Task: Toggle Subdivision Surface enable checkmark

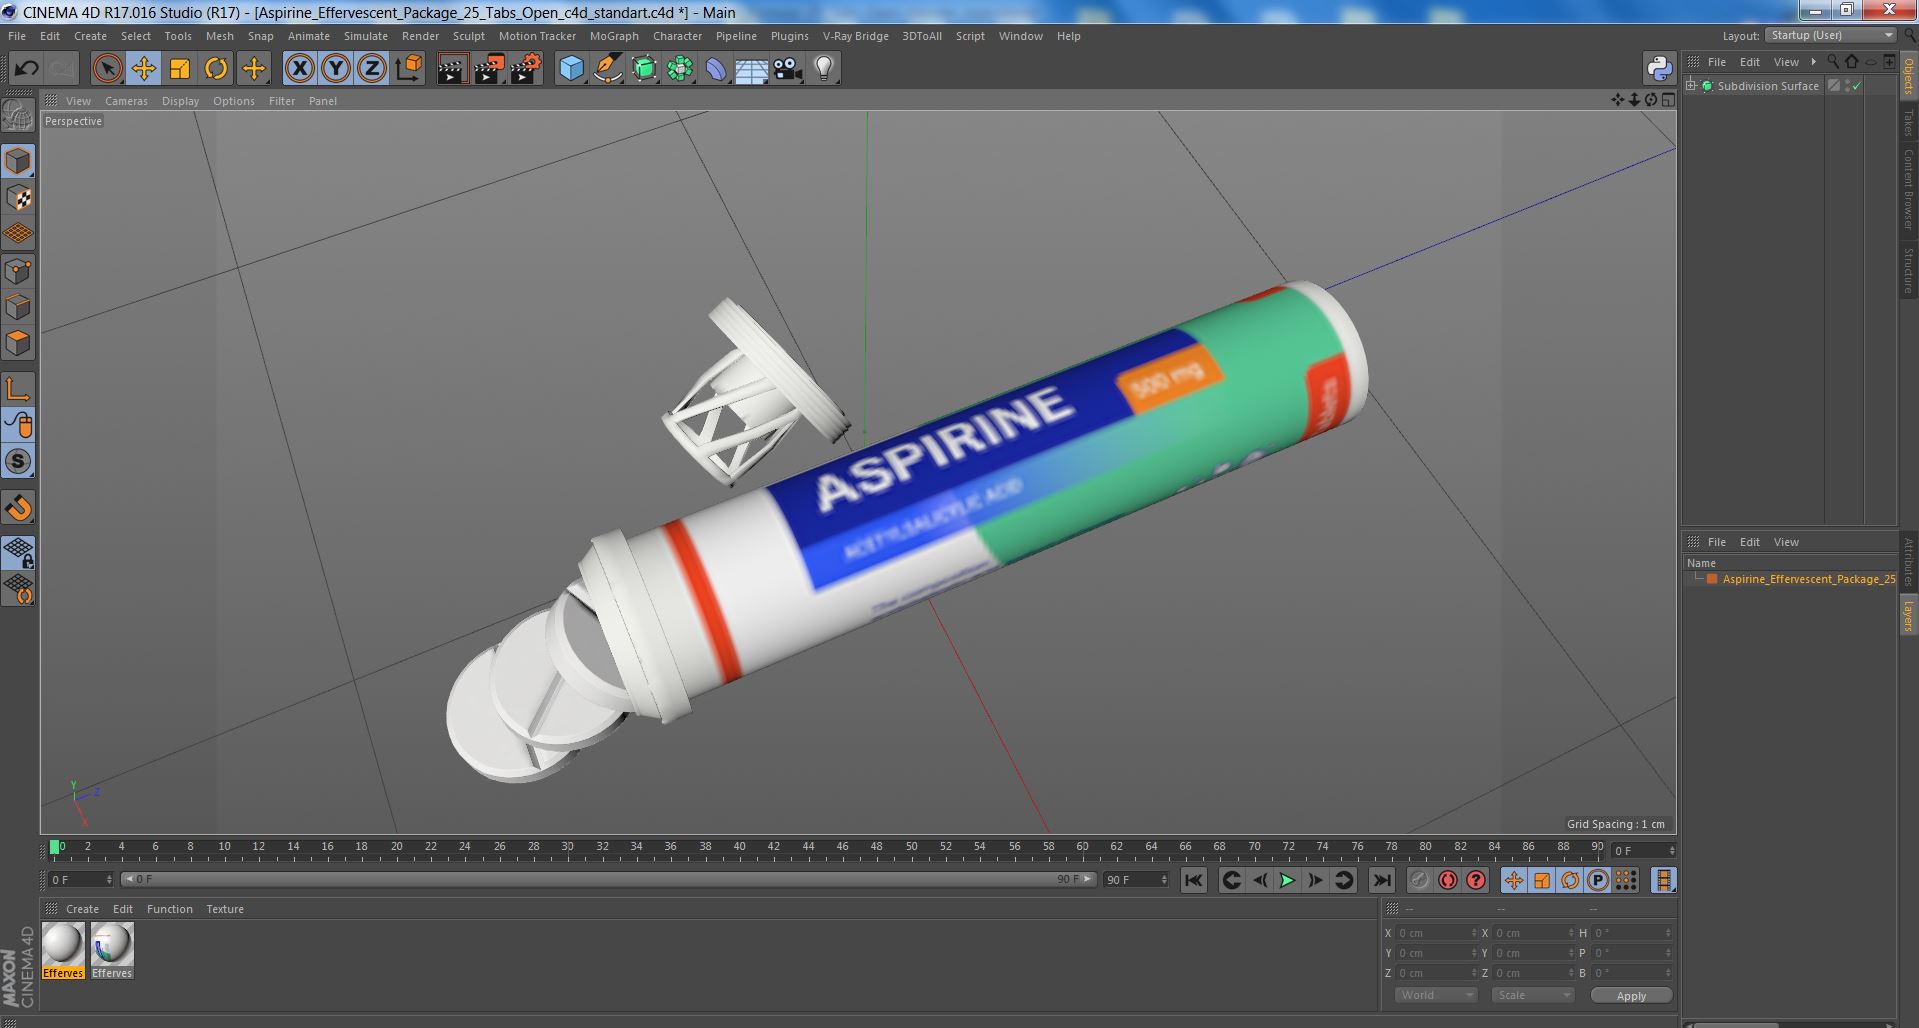Action: 1856,86
